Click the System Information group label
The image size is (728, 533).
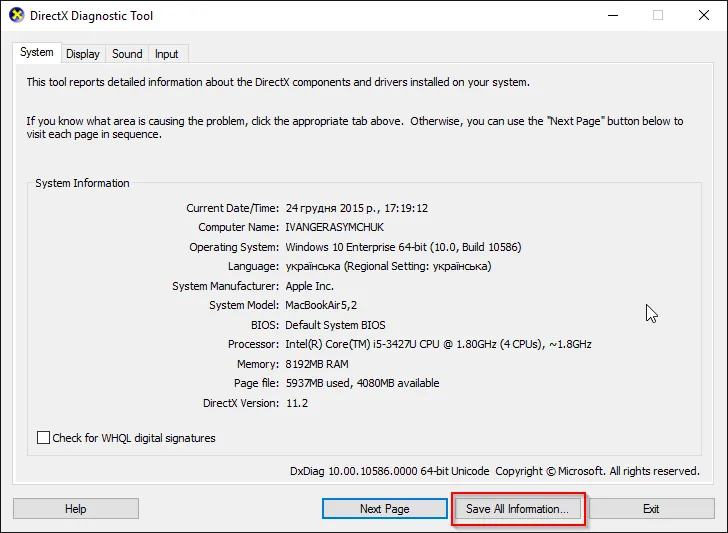(82, 183)
